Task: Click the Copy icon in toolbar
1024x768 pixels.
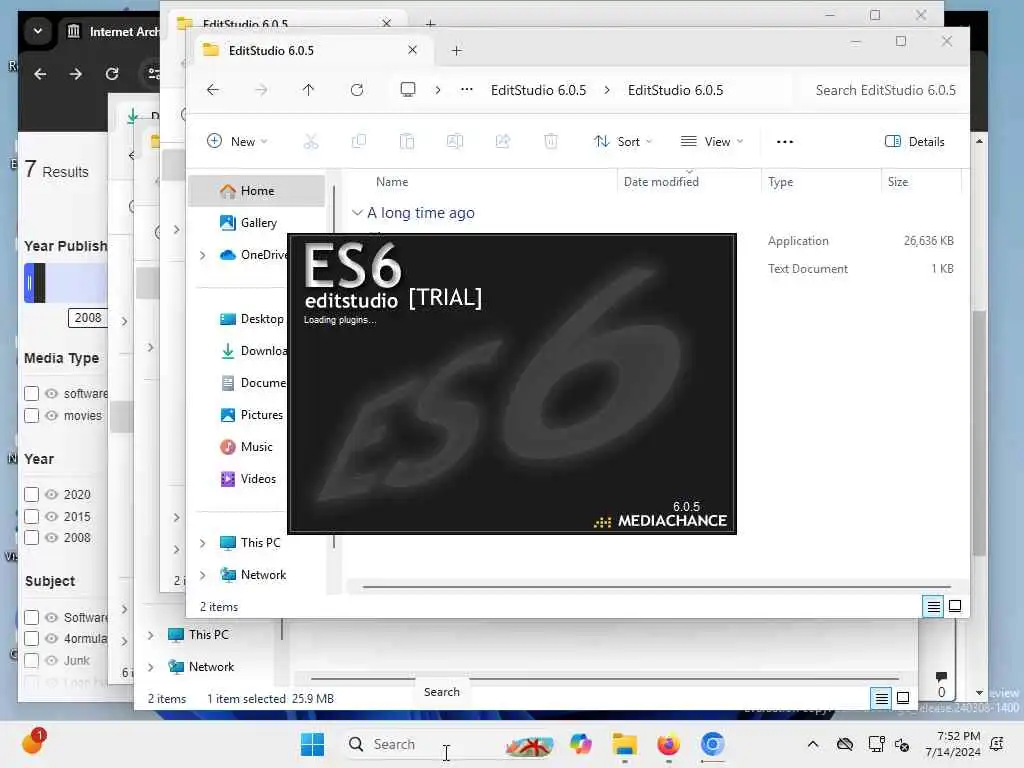Action: click(359, 142)
